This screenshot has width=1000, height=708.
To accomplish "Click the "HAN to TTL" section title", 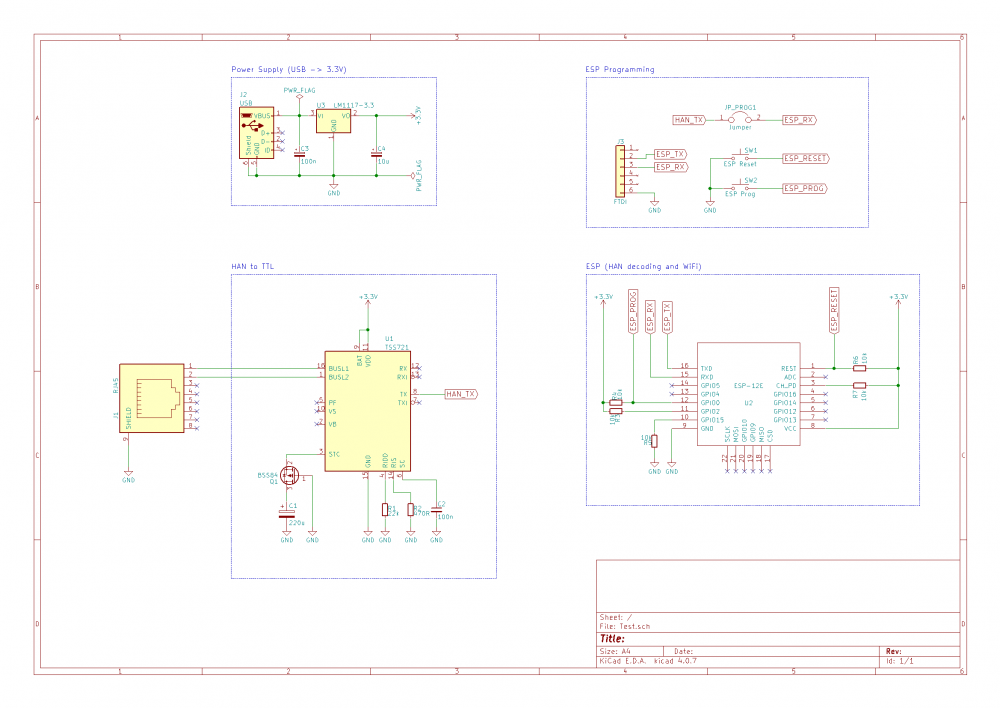I will [253, 266].
